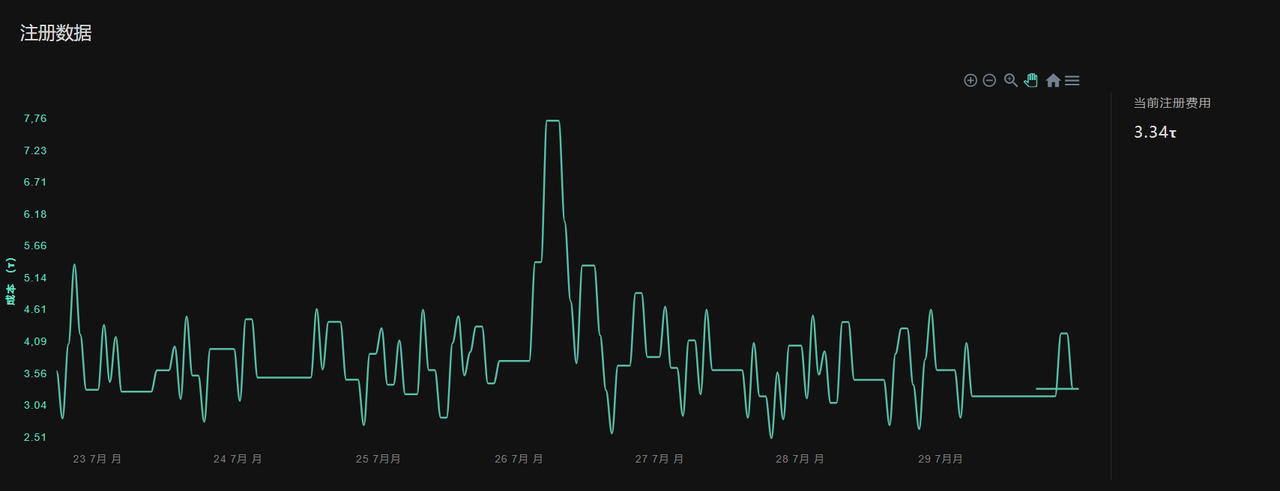Click the zoom in plus icon
This screenshot has height=491, width=1280.
pos(970,80)
